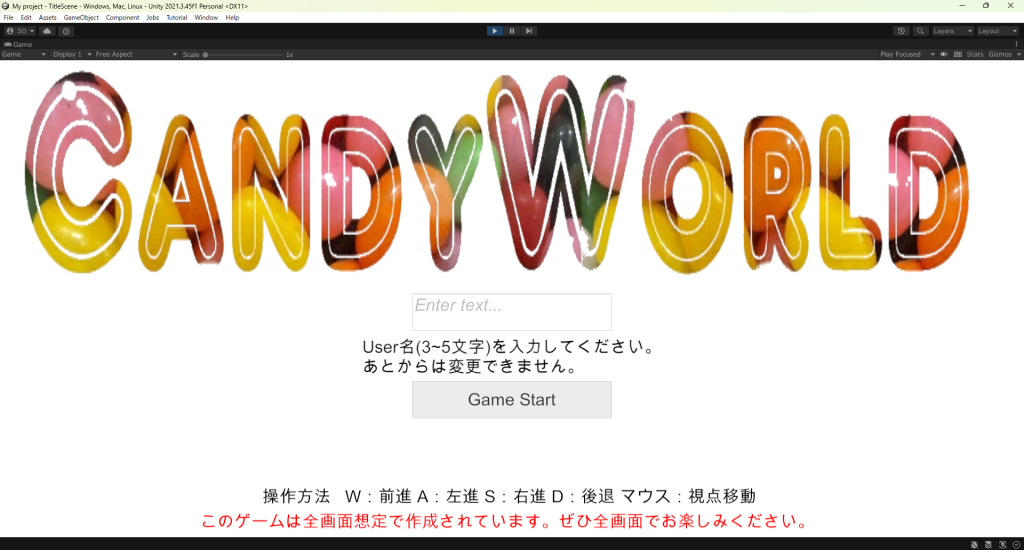Open the Window menu
1024x550 pixels.
[x=206, y=18]
